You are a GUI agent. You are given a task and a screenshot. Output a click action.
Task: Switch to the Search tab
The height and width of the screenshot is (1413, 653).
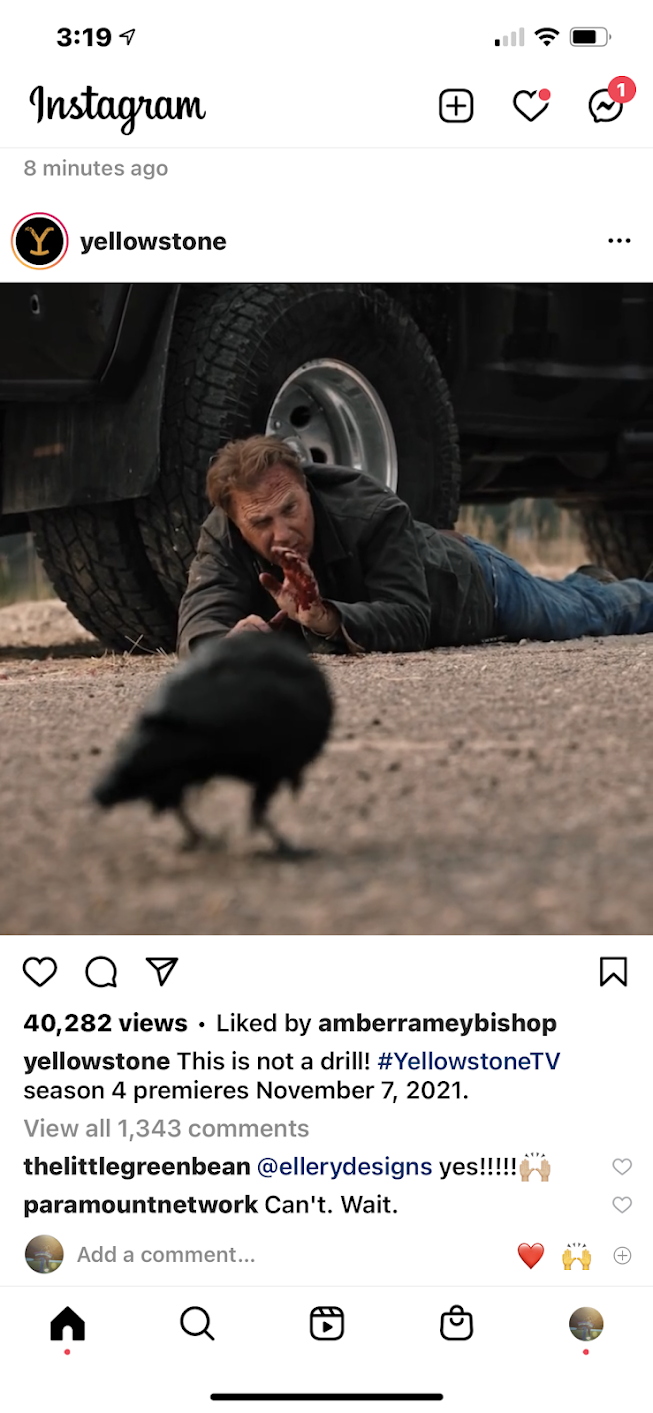click(x=197, y=1324)
